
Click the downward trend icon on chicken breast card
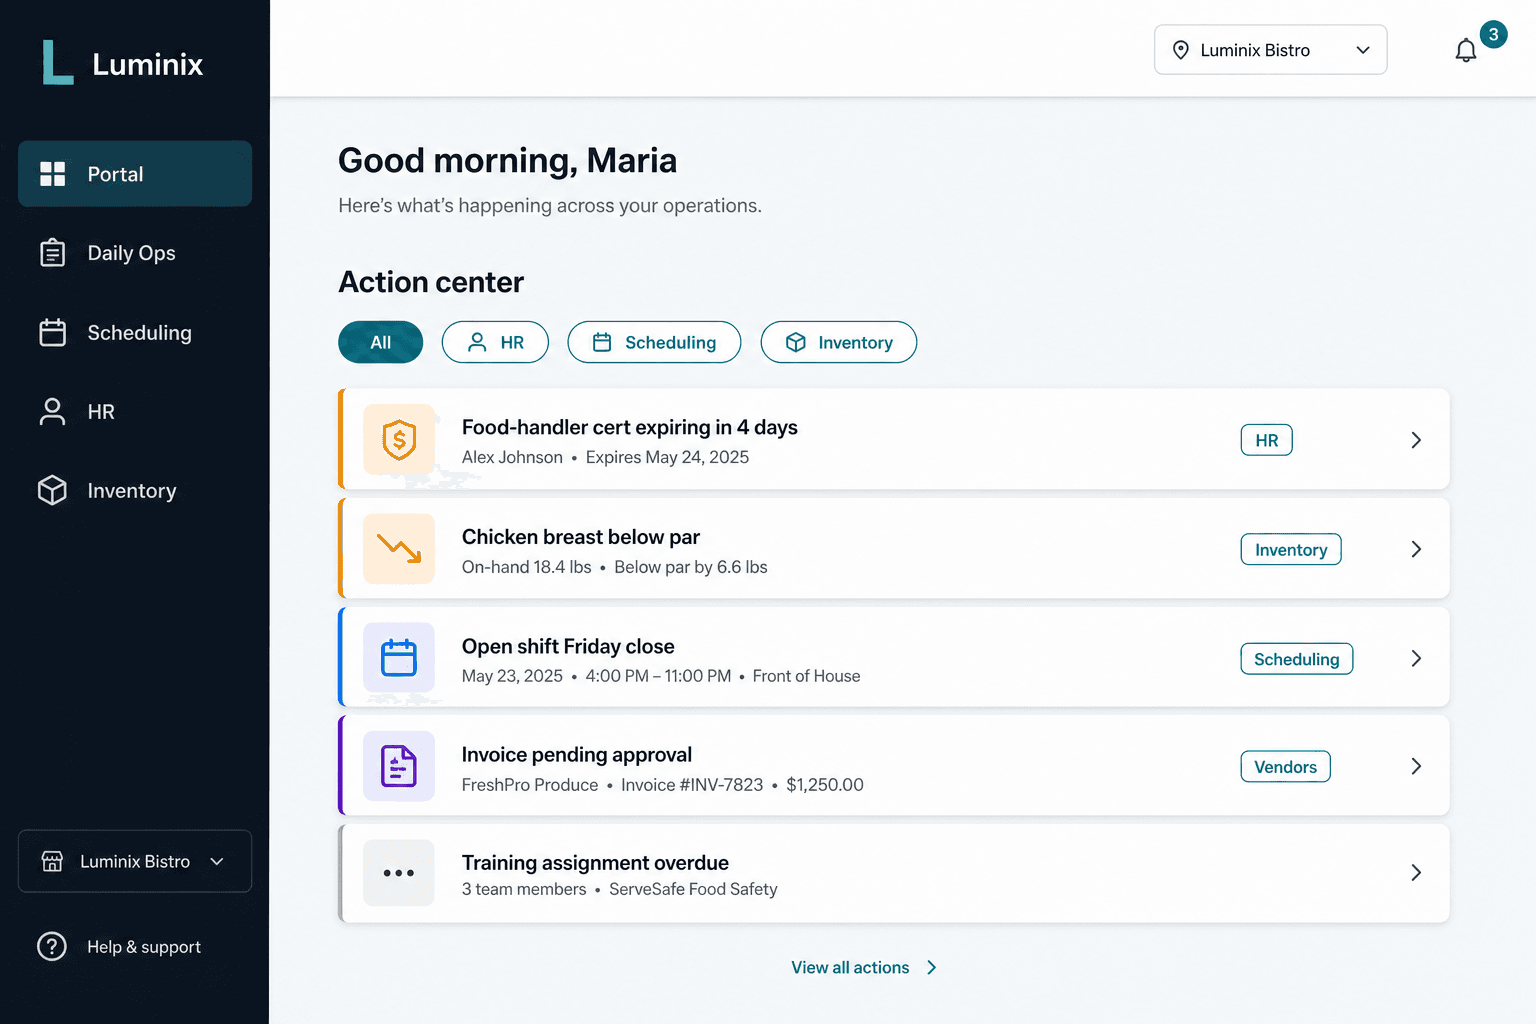[x=399, y=549]
